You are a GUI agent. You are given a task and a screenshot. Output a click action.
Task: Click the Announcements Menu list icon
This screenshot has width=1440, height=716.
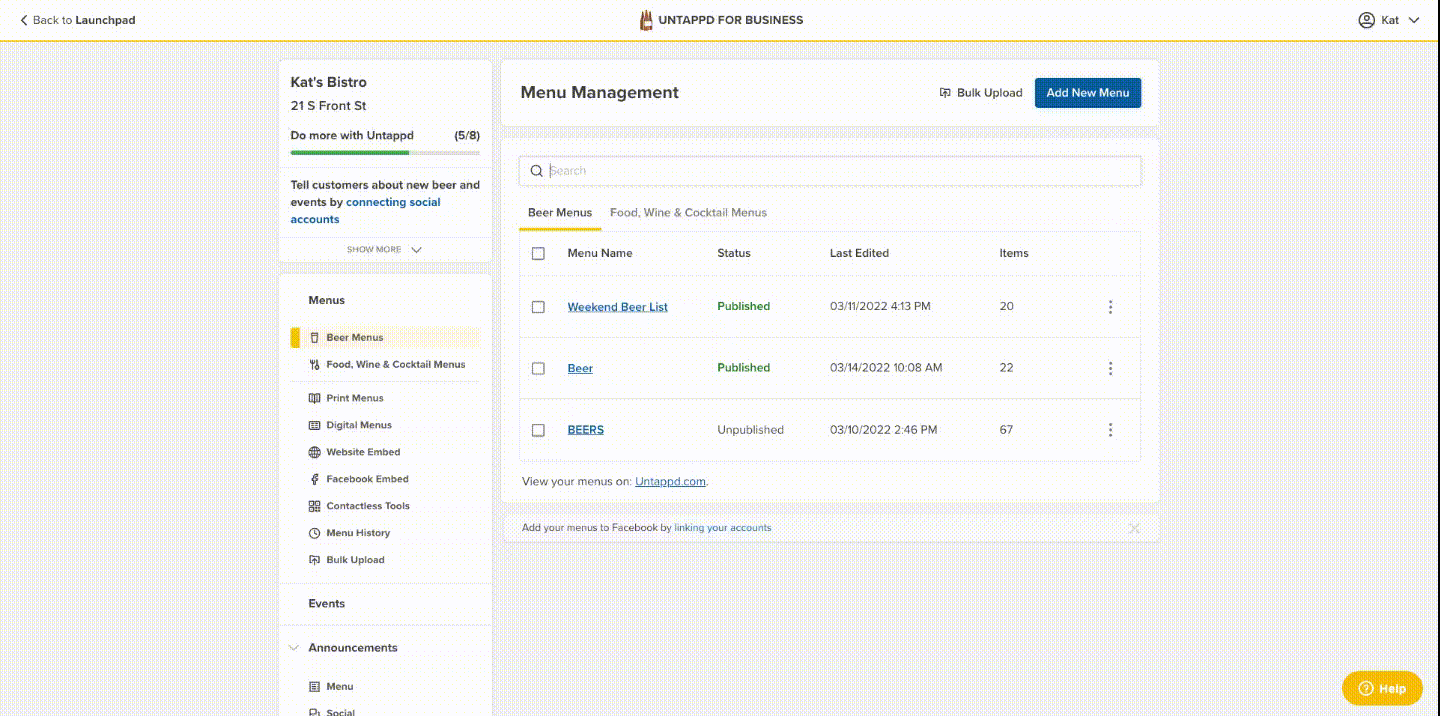315,687
